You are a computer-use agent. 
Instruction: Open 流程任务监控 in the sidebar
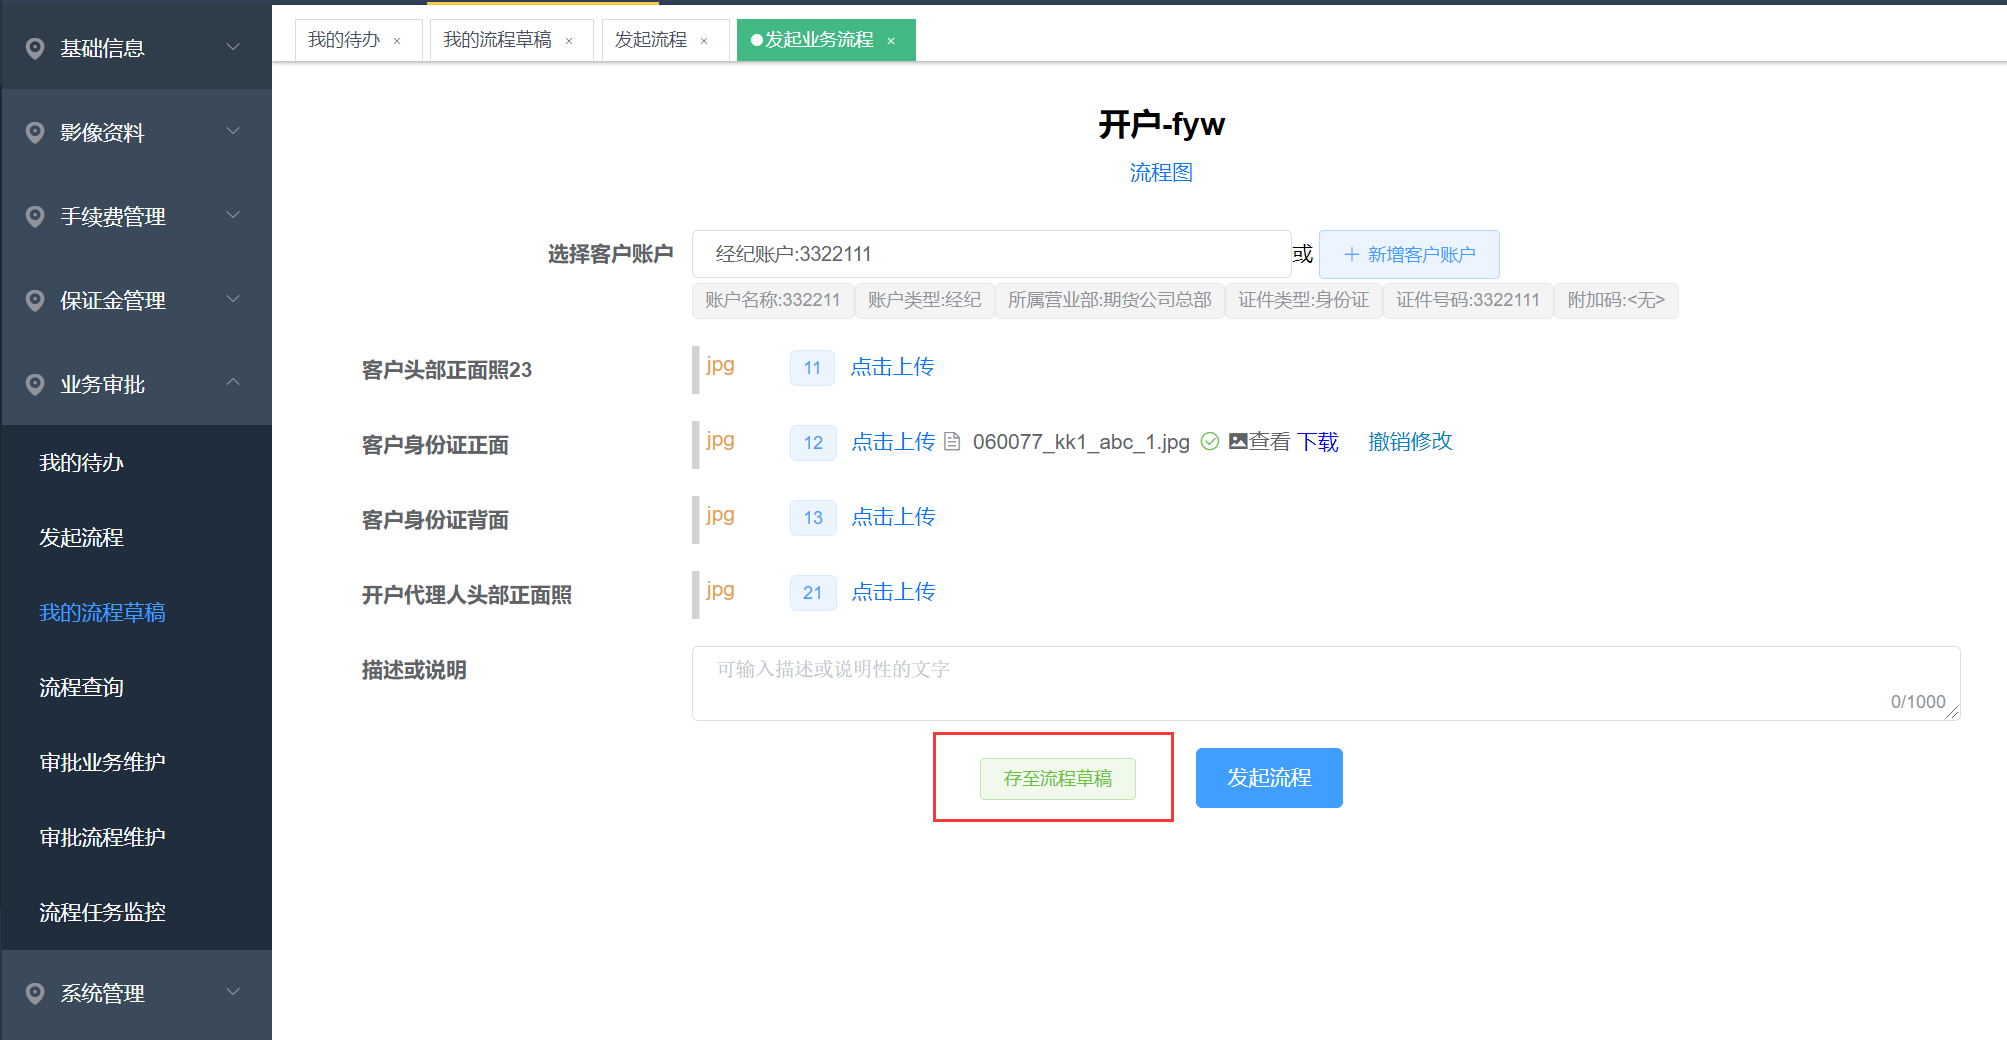pyautogui.click(x=136, y=912)
